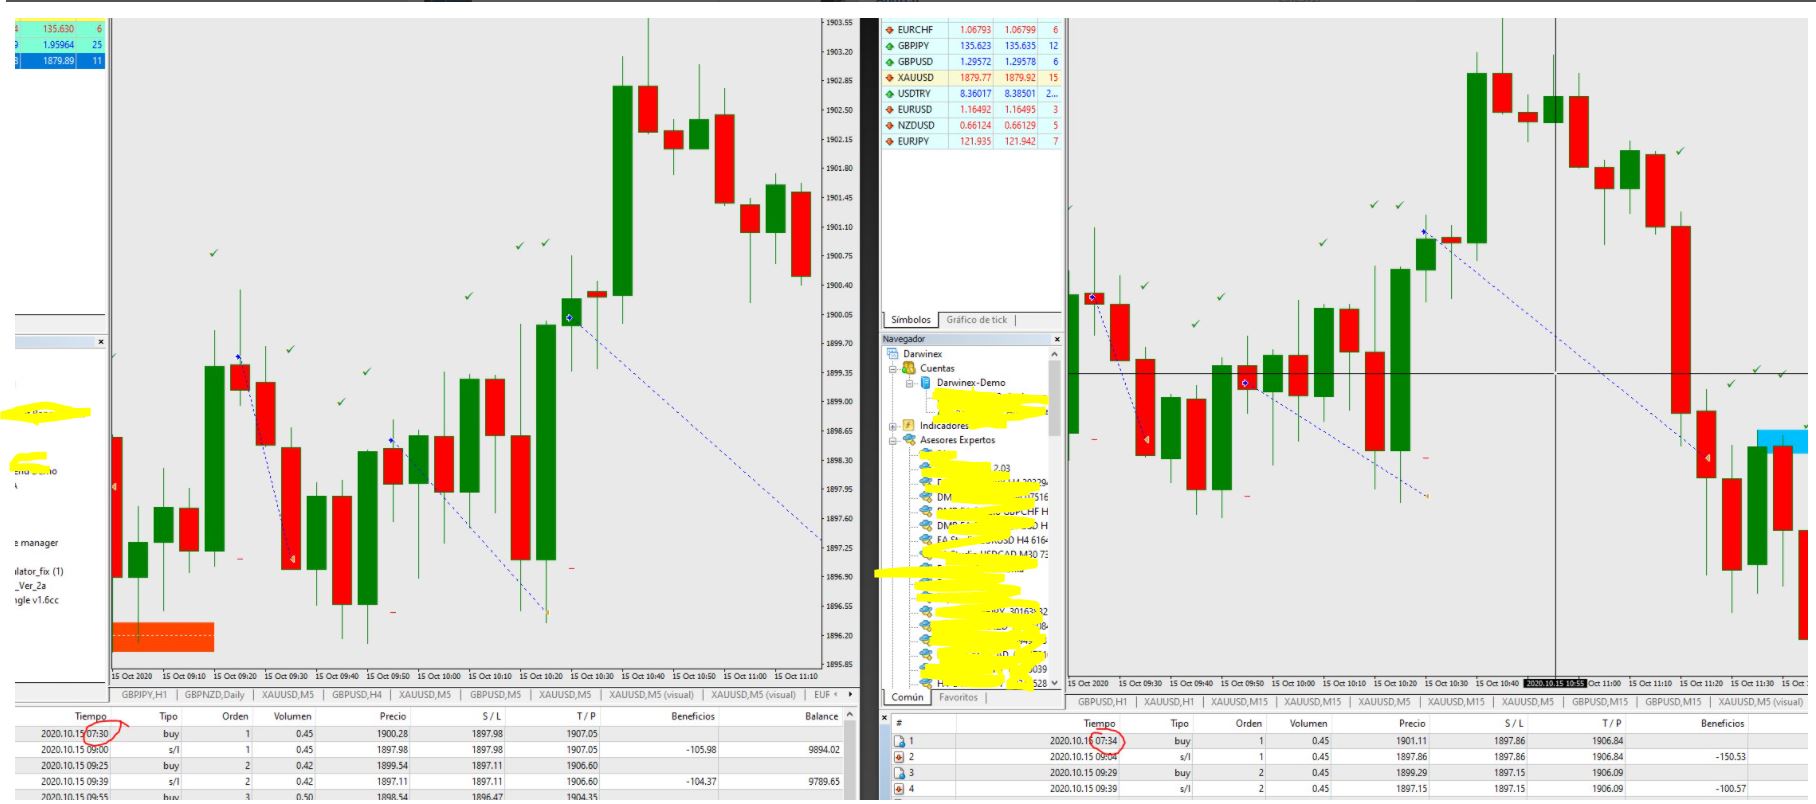1816x804 pixels.
Task: Click the EURCHF symbol arrow icon
Action: click(889, 30)
